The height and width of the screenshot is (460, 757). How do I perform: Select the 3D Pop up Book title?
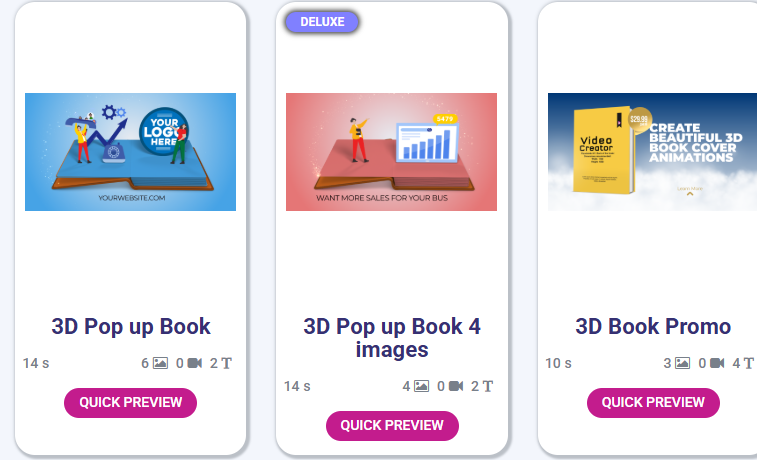pos(131,327)
